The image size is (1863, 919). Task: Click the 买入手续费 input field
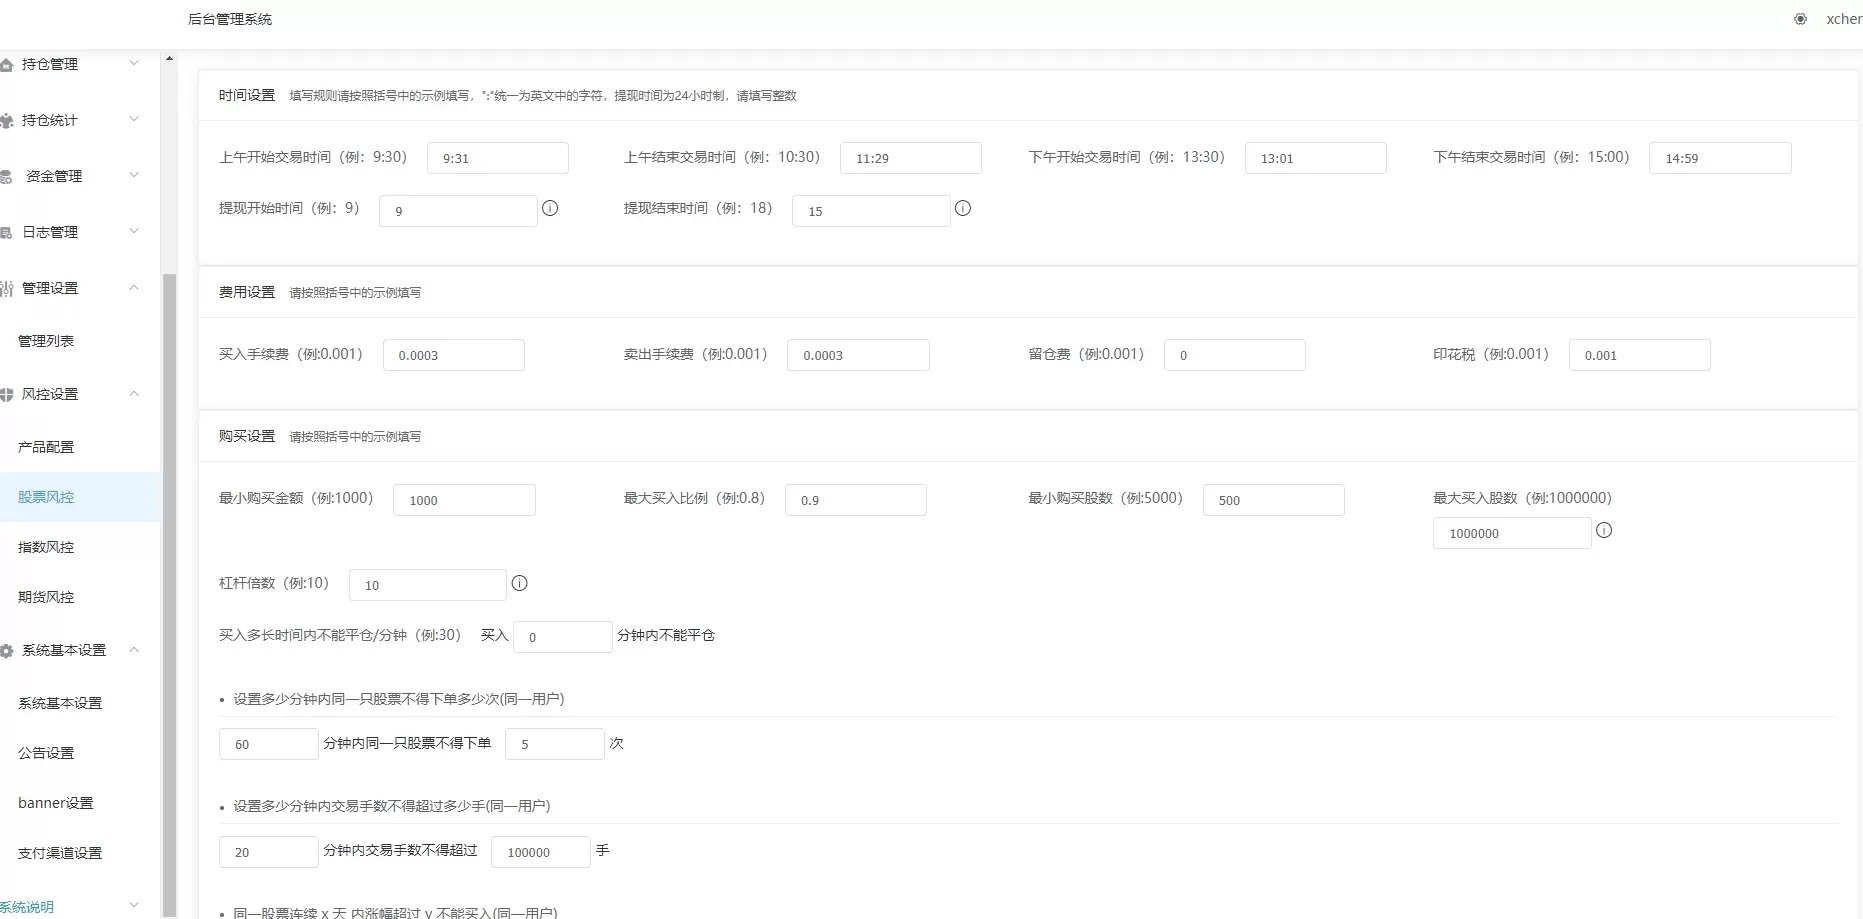point(453,355)
